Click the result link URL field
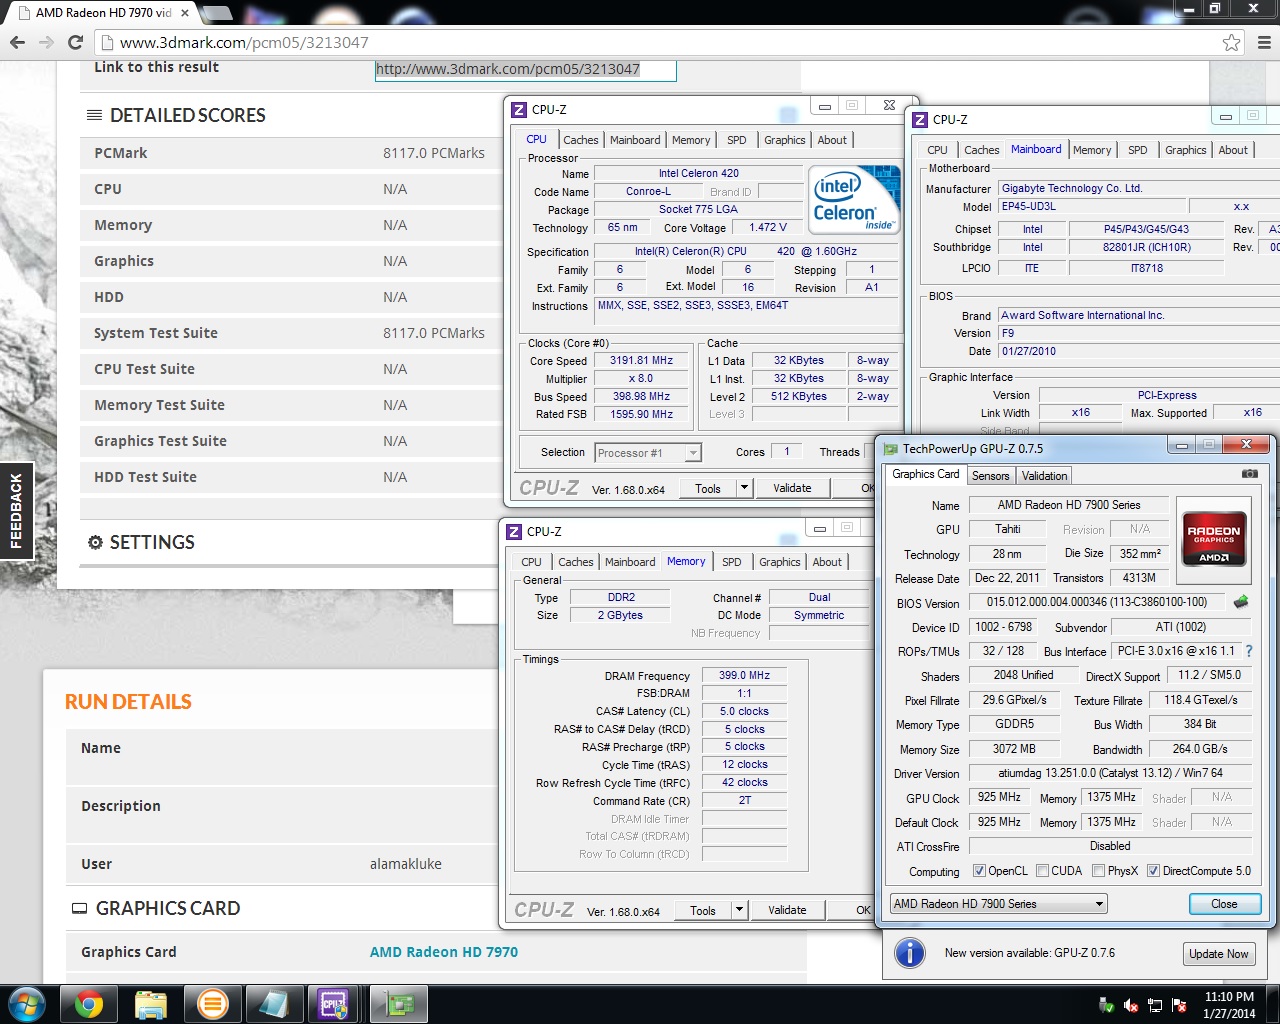1280x1024 pixels. click(x=525, y=69)
